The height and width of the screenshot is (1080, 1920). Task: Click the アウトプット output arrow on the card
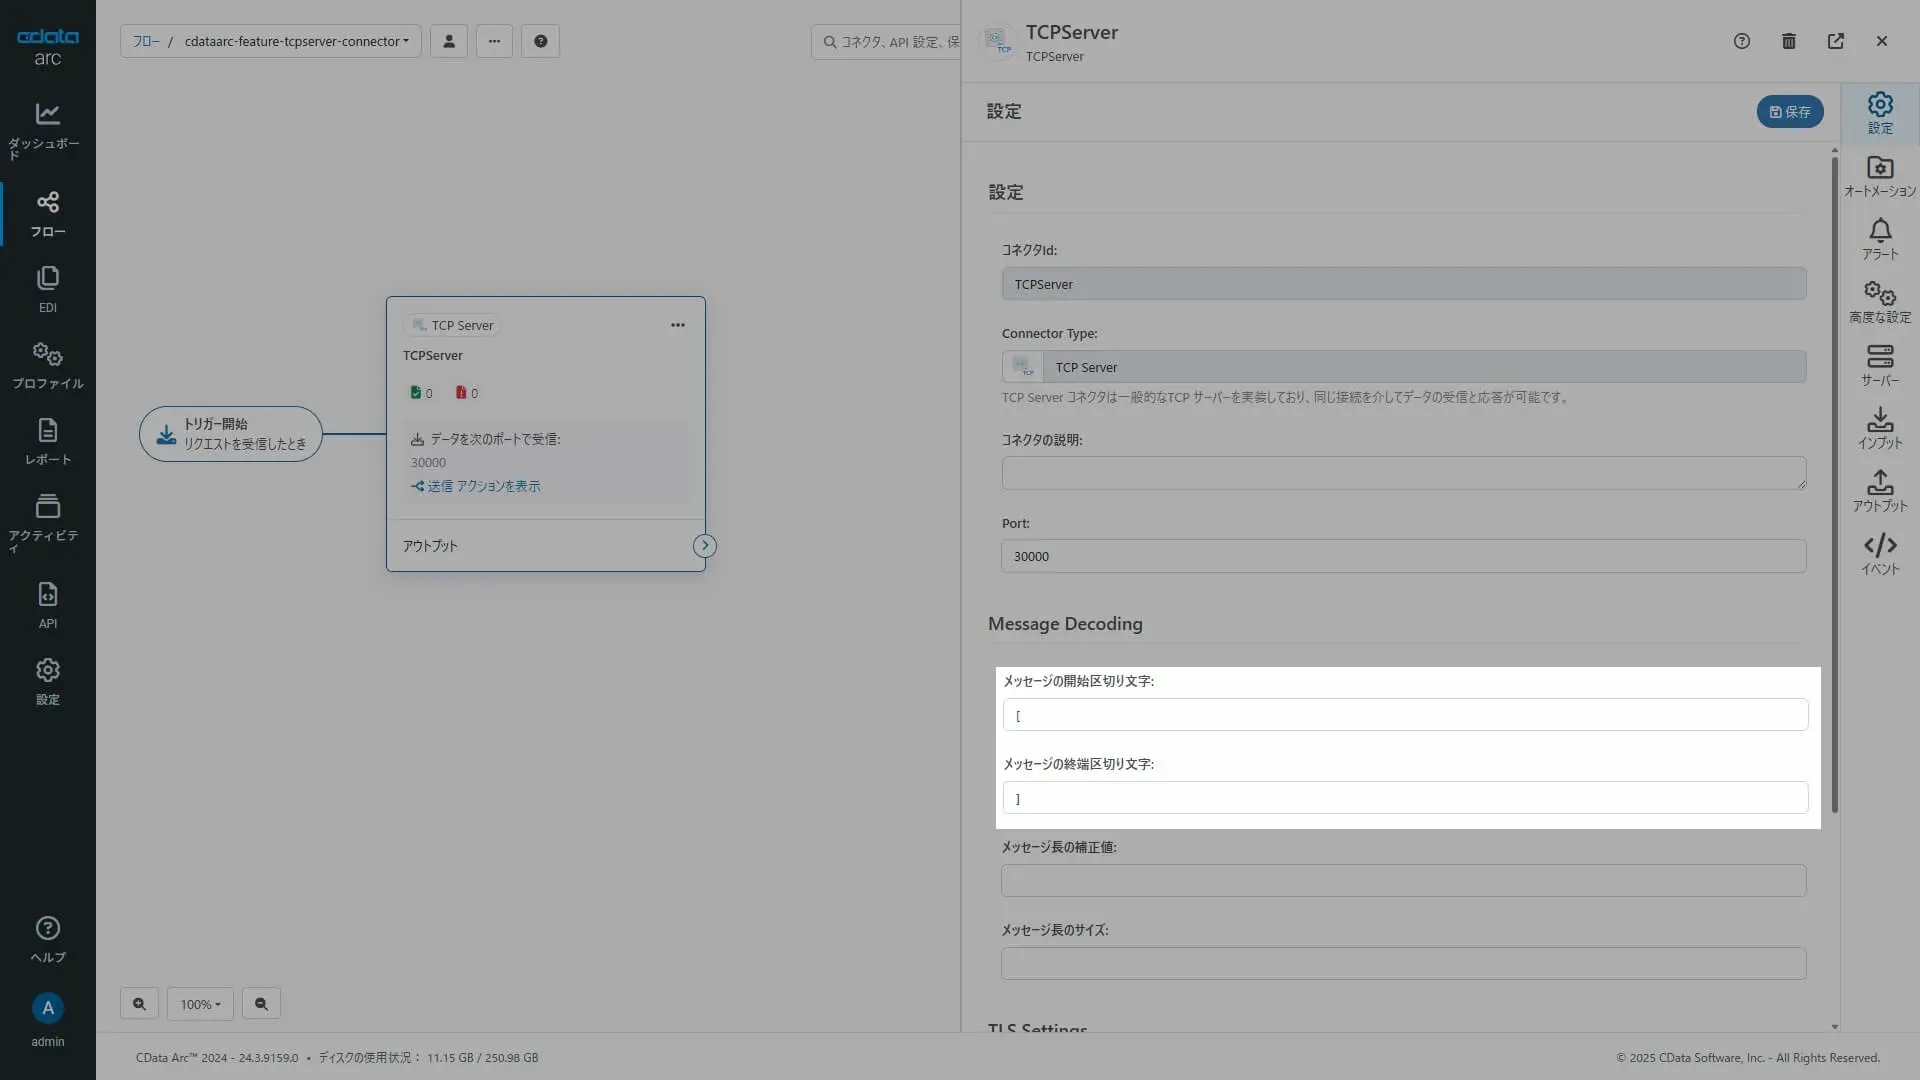[705, 546]
